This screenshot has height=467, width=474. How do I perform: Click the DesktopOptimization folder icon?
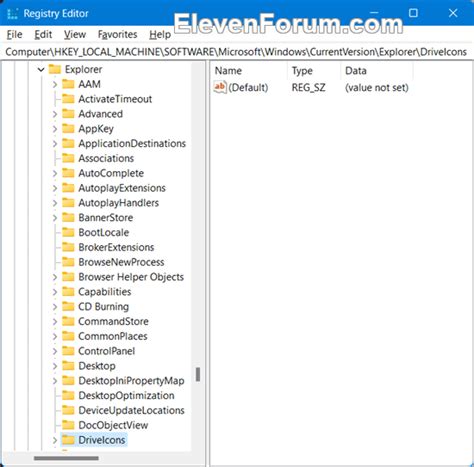coord(68,396)
